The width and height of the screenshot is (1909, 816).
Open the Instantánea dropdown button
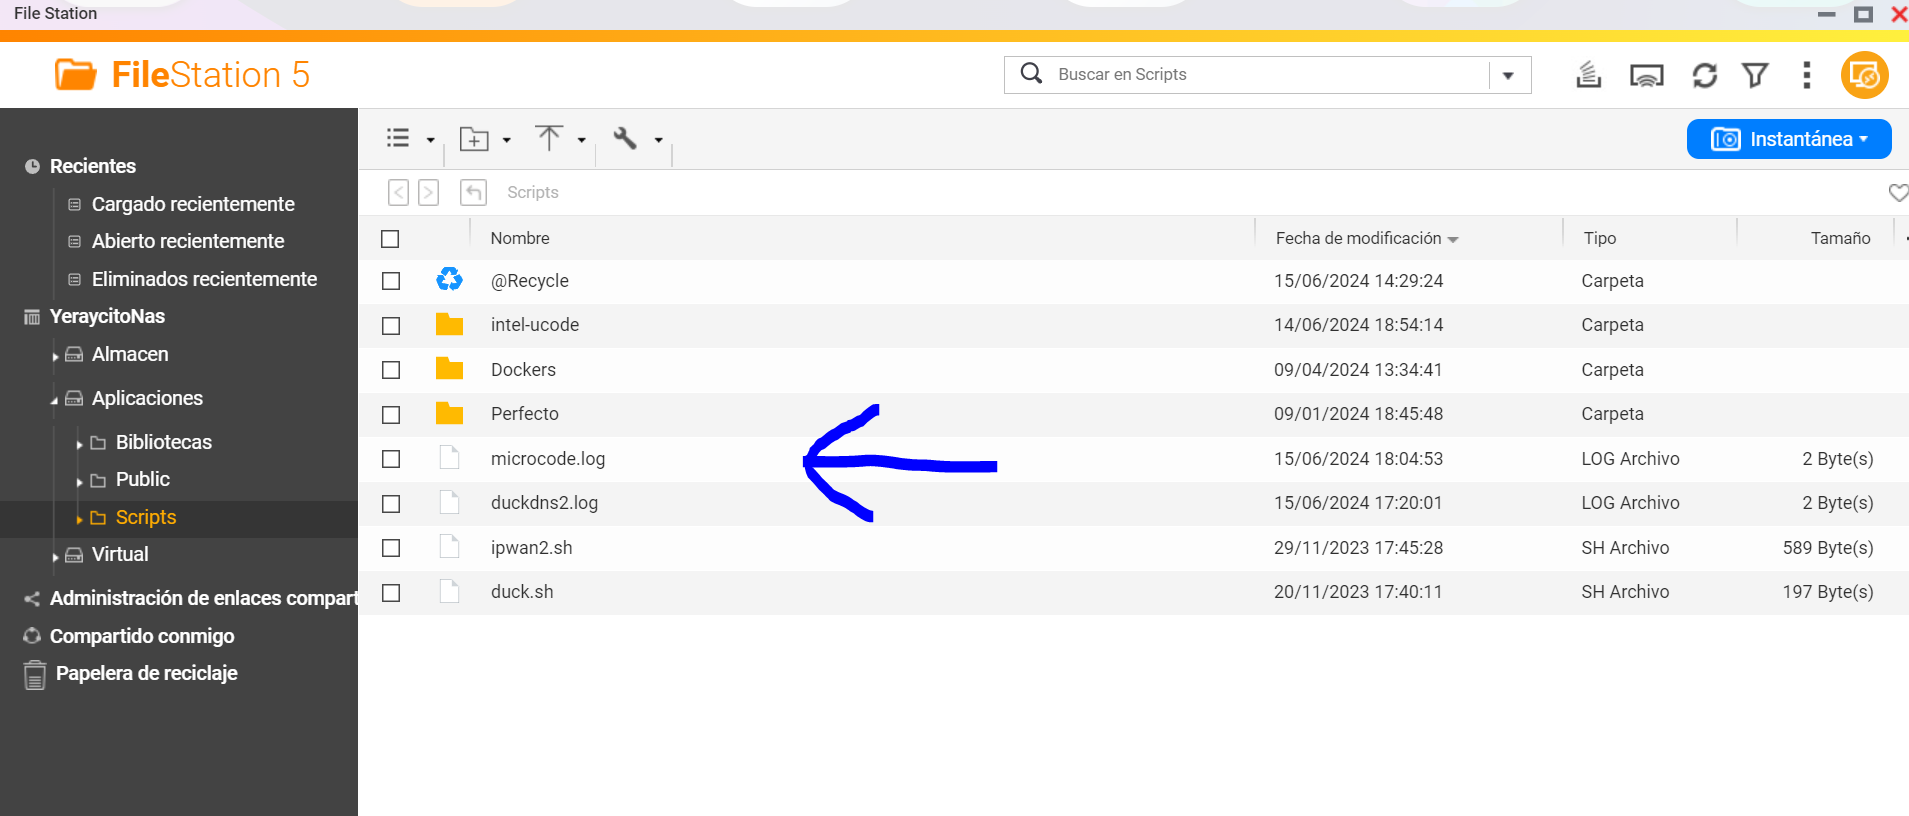[x=1788, y=139]
